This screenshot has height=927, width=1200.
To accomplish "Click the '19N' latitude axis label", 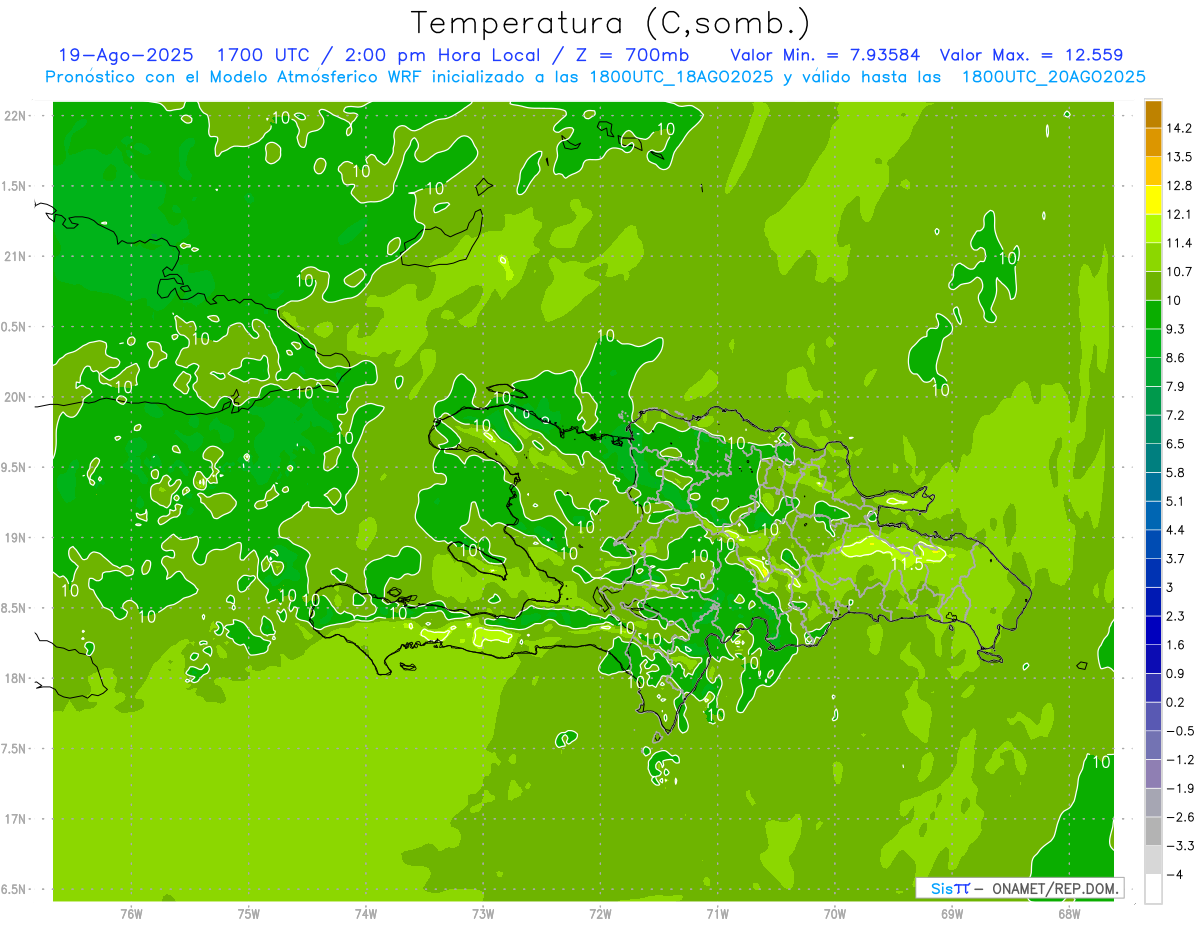I will click(17, 538).
